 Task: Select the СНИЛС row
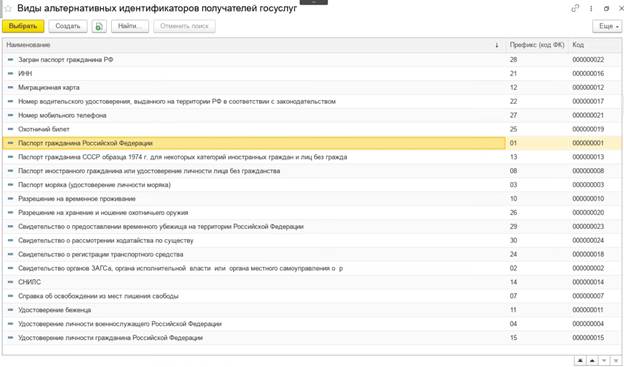click(x=312, y=282)
